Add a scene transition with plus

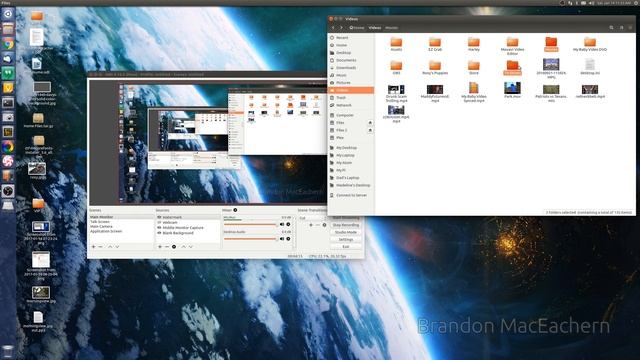[311, 225]
